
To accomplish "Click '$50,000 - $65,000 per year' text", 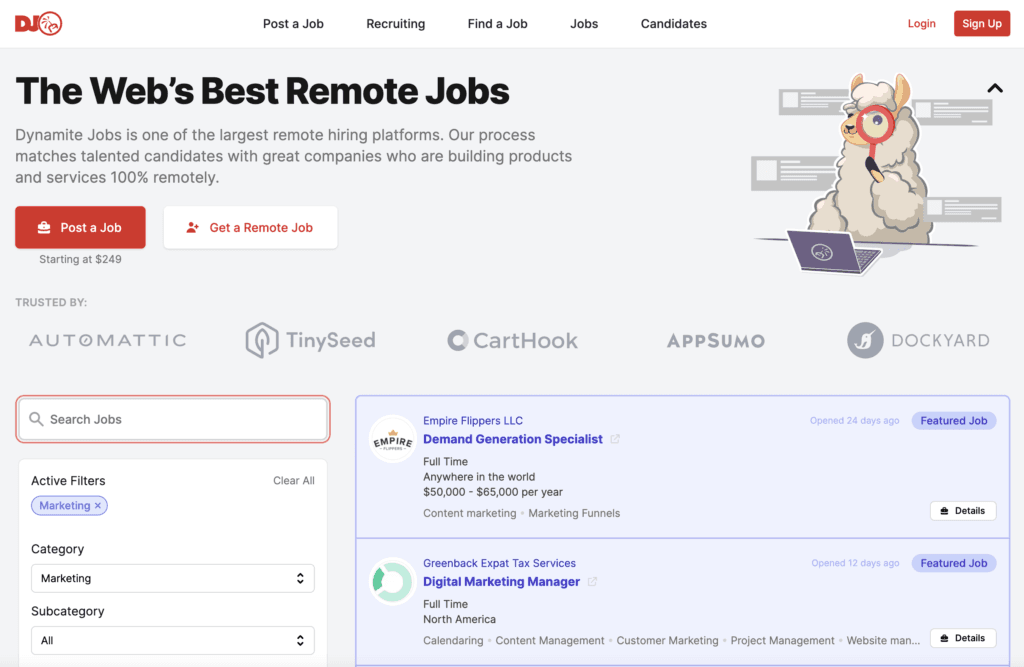I will [493, 492].
